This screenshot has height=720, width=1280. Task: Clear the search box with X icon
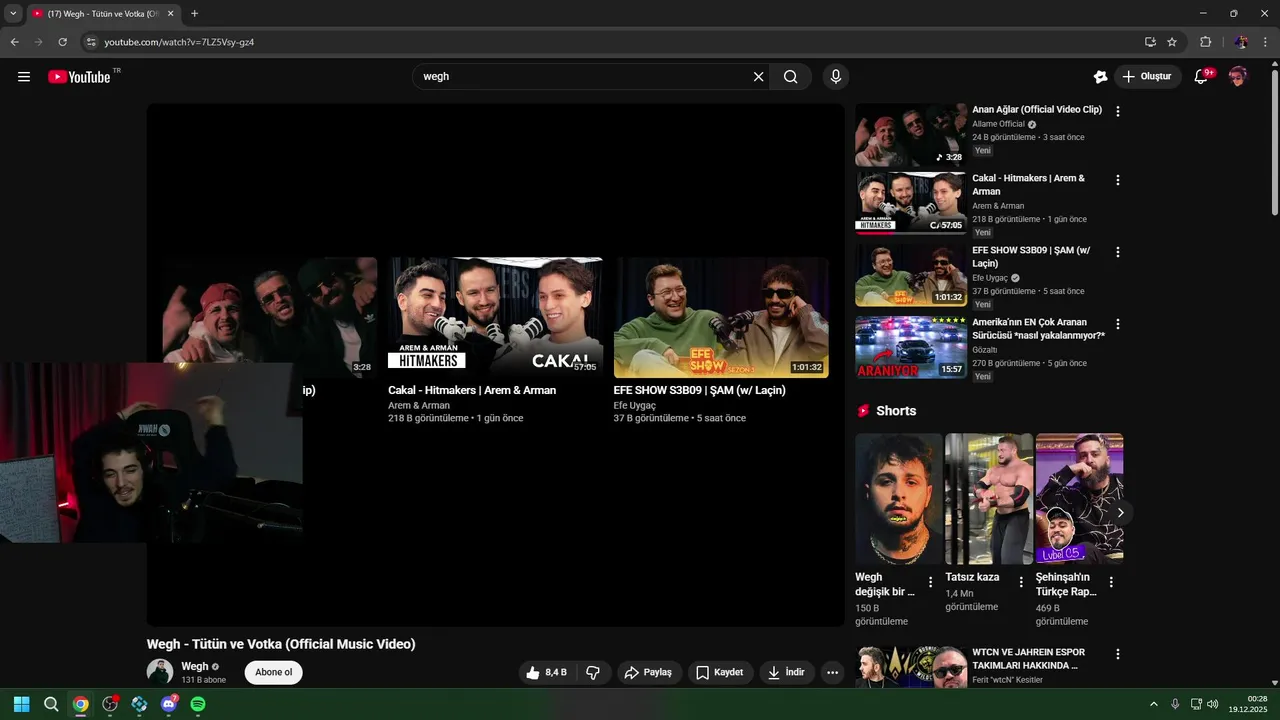coord(758,77)
